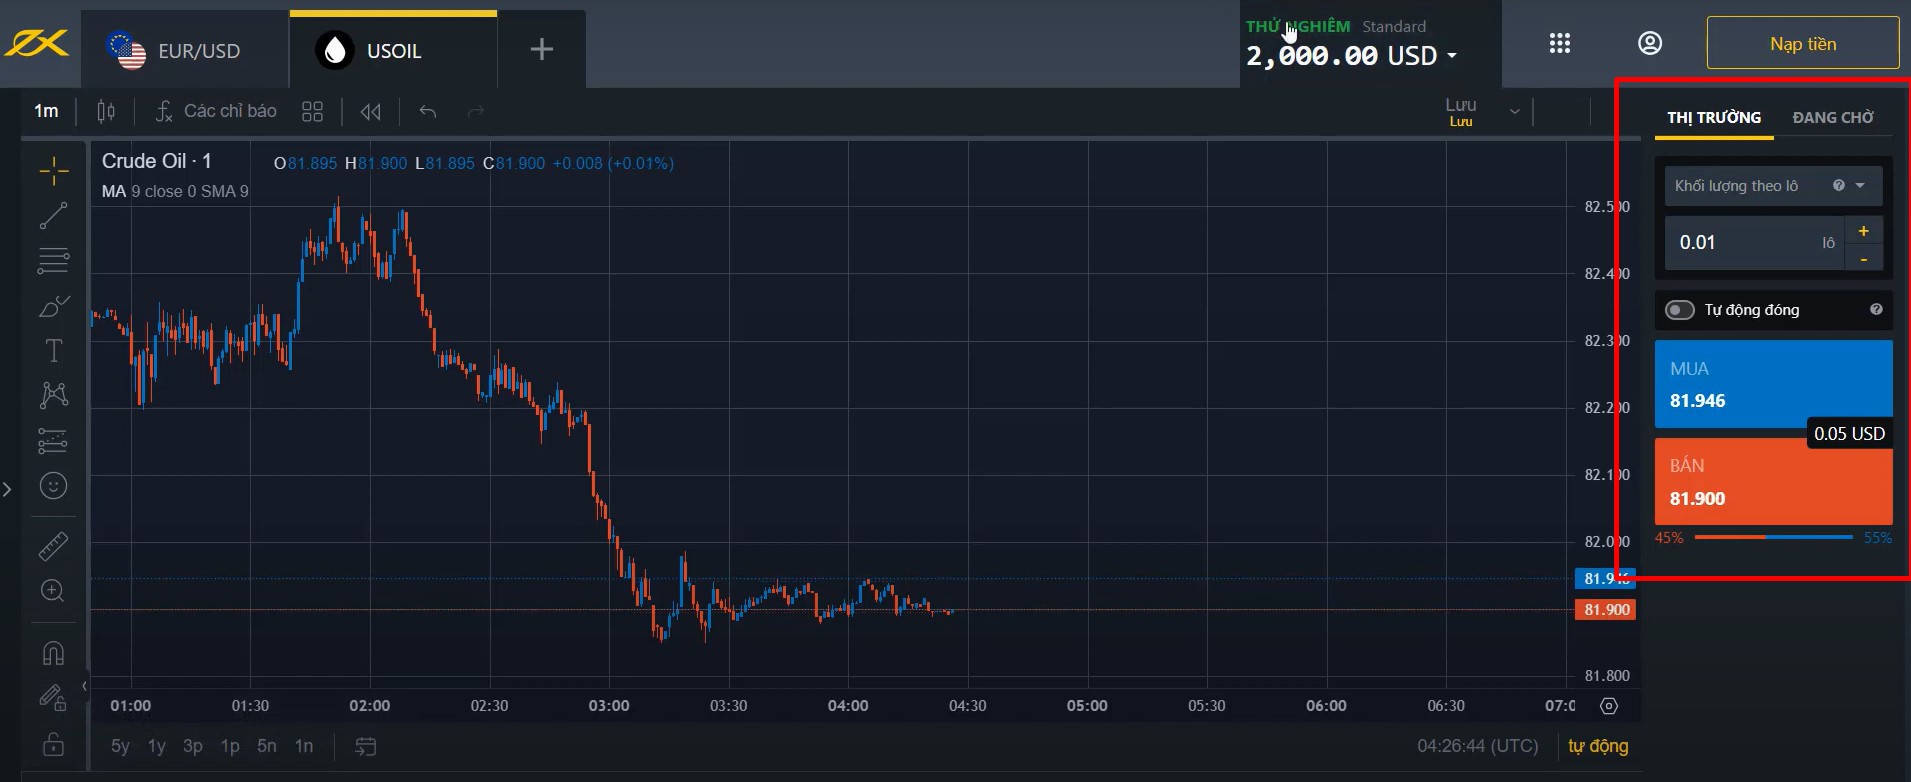
Task: Click the Nạp tiền deposit button
Action: point(1802,44)
